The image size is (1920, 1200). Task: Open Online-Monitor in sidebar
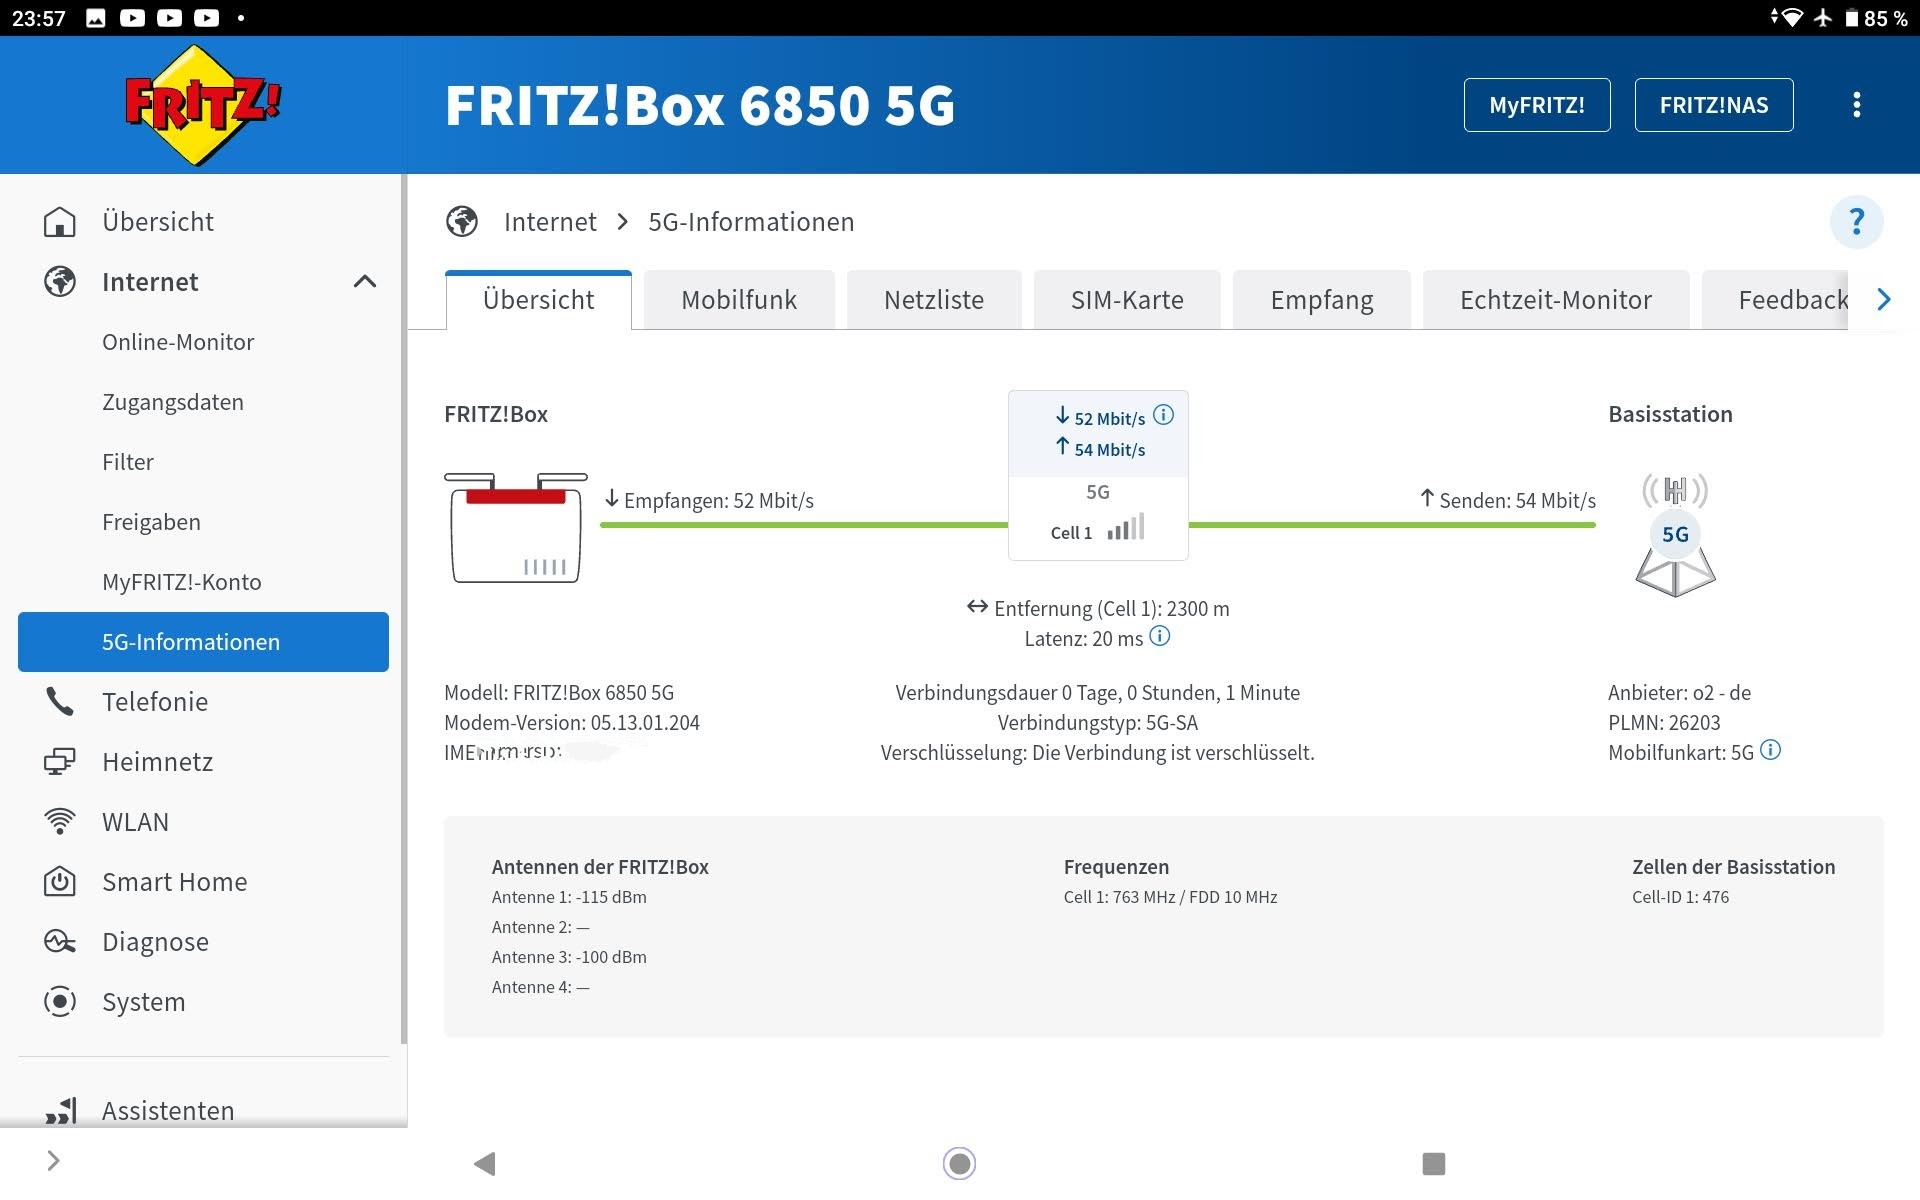(x=178, y=342)
